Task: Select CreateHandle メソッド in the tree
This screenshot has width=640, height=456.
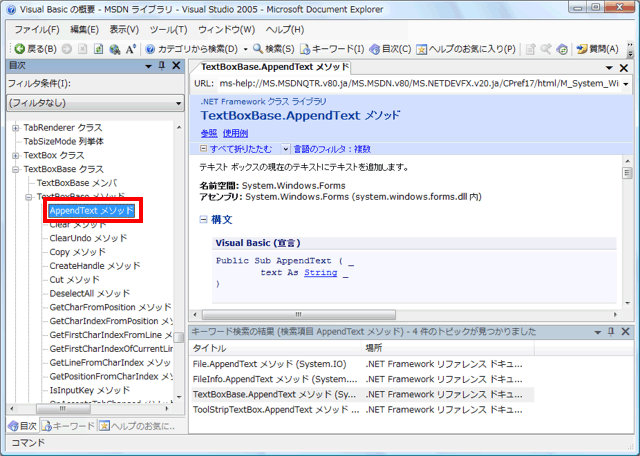Action: coord(95,266)
